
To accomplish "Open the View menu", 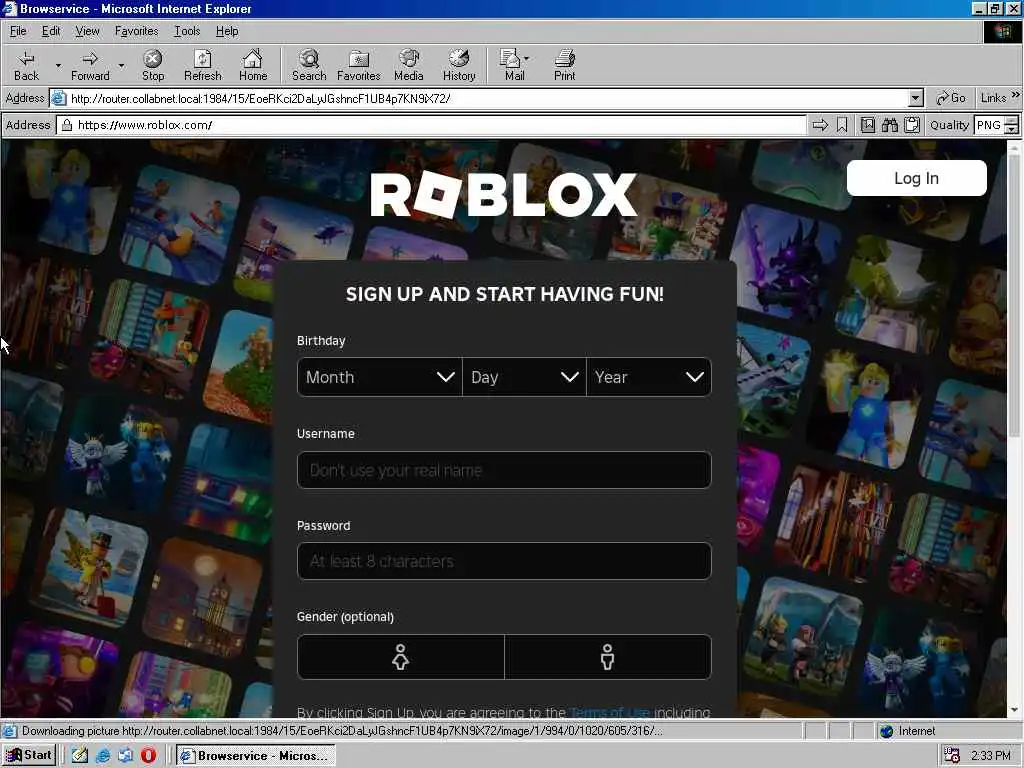I will pos(88,31).
